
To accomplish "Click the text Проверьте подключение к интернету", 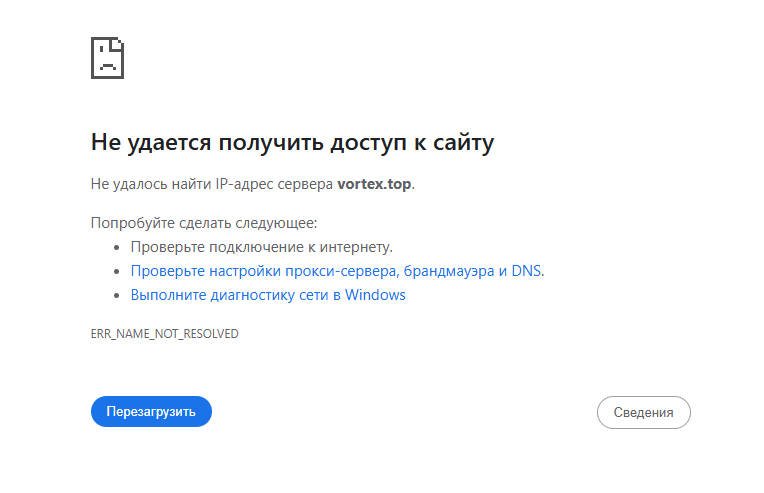I will [261, 247].
